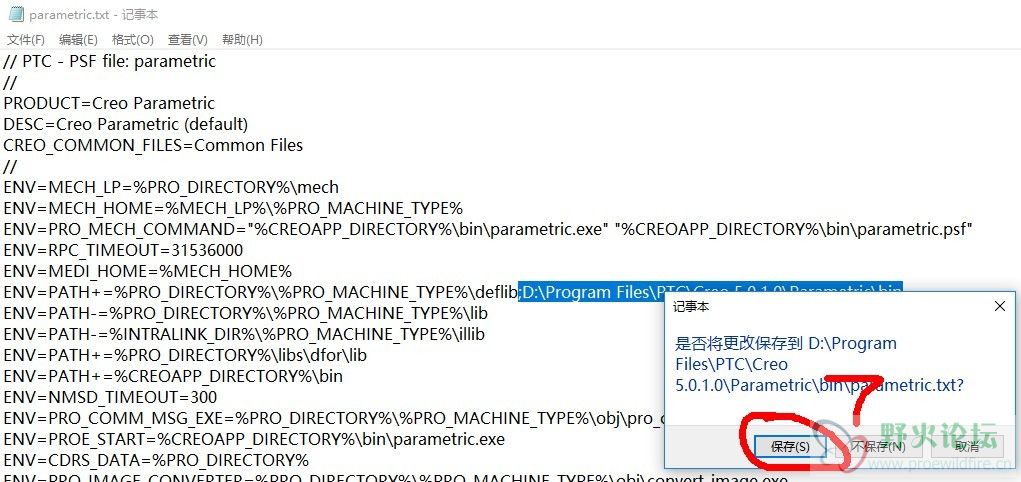Click the line DESC=Creo Parametric (default)
Image resolution: width=1021 pixels, height=482 pixels.
(x=126, y=124)
